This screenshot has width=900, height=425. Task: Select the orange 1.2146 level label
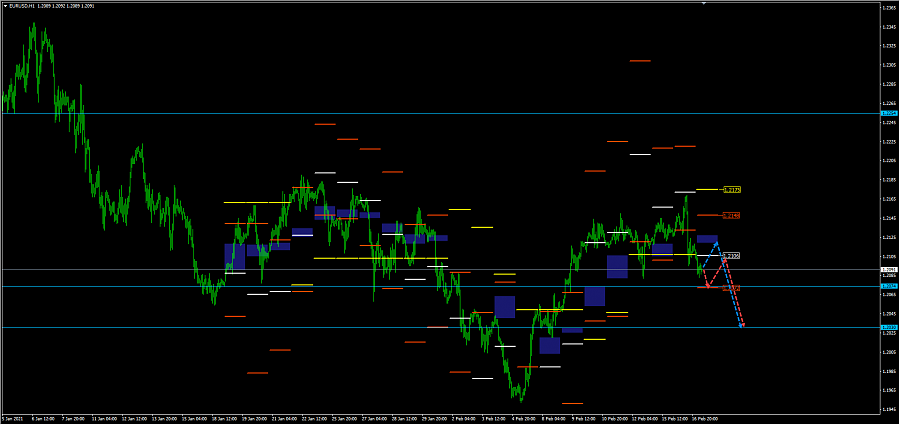[x=732, y=215]
